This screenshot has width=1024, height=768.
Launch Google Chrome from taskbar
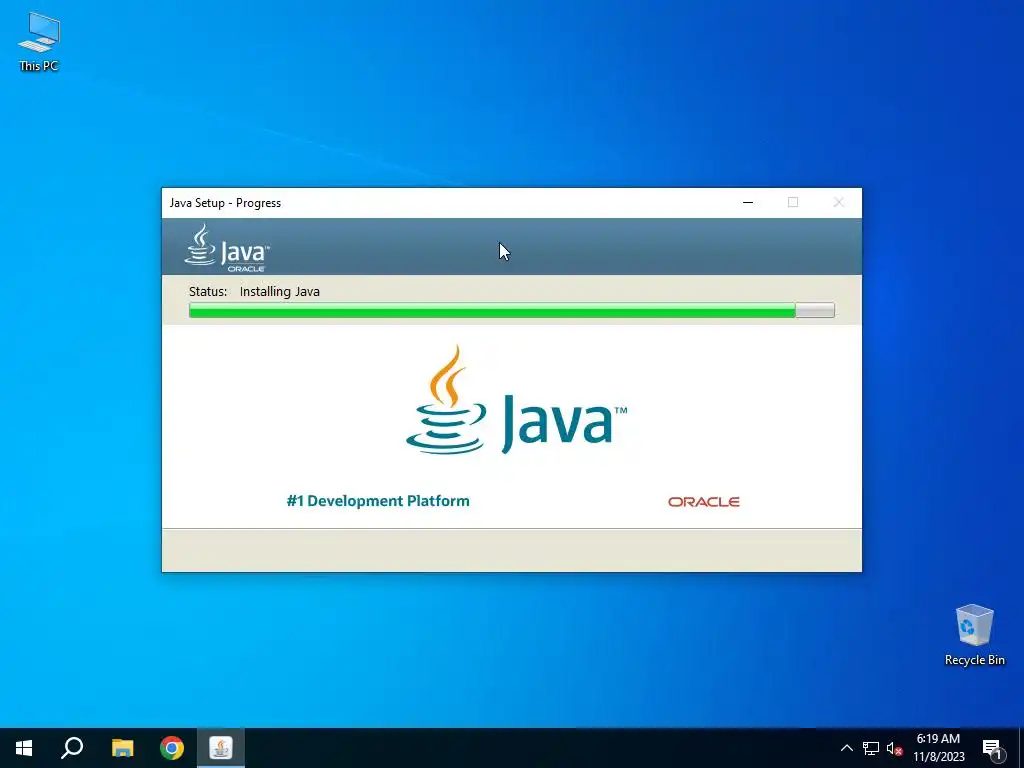(x=172, y=748)
